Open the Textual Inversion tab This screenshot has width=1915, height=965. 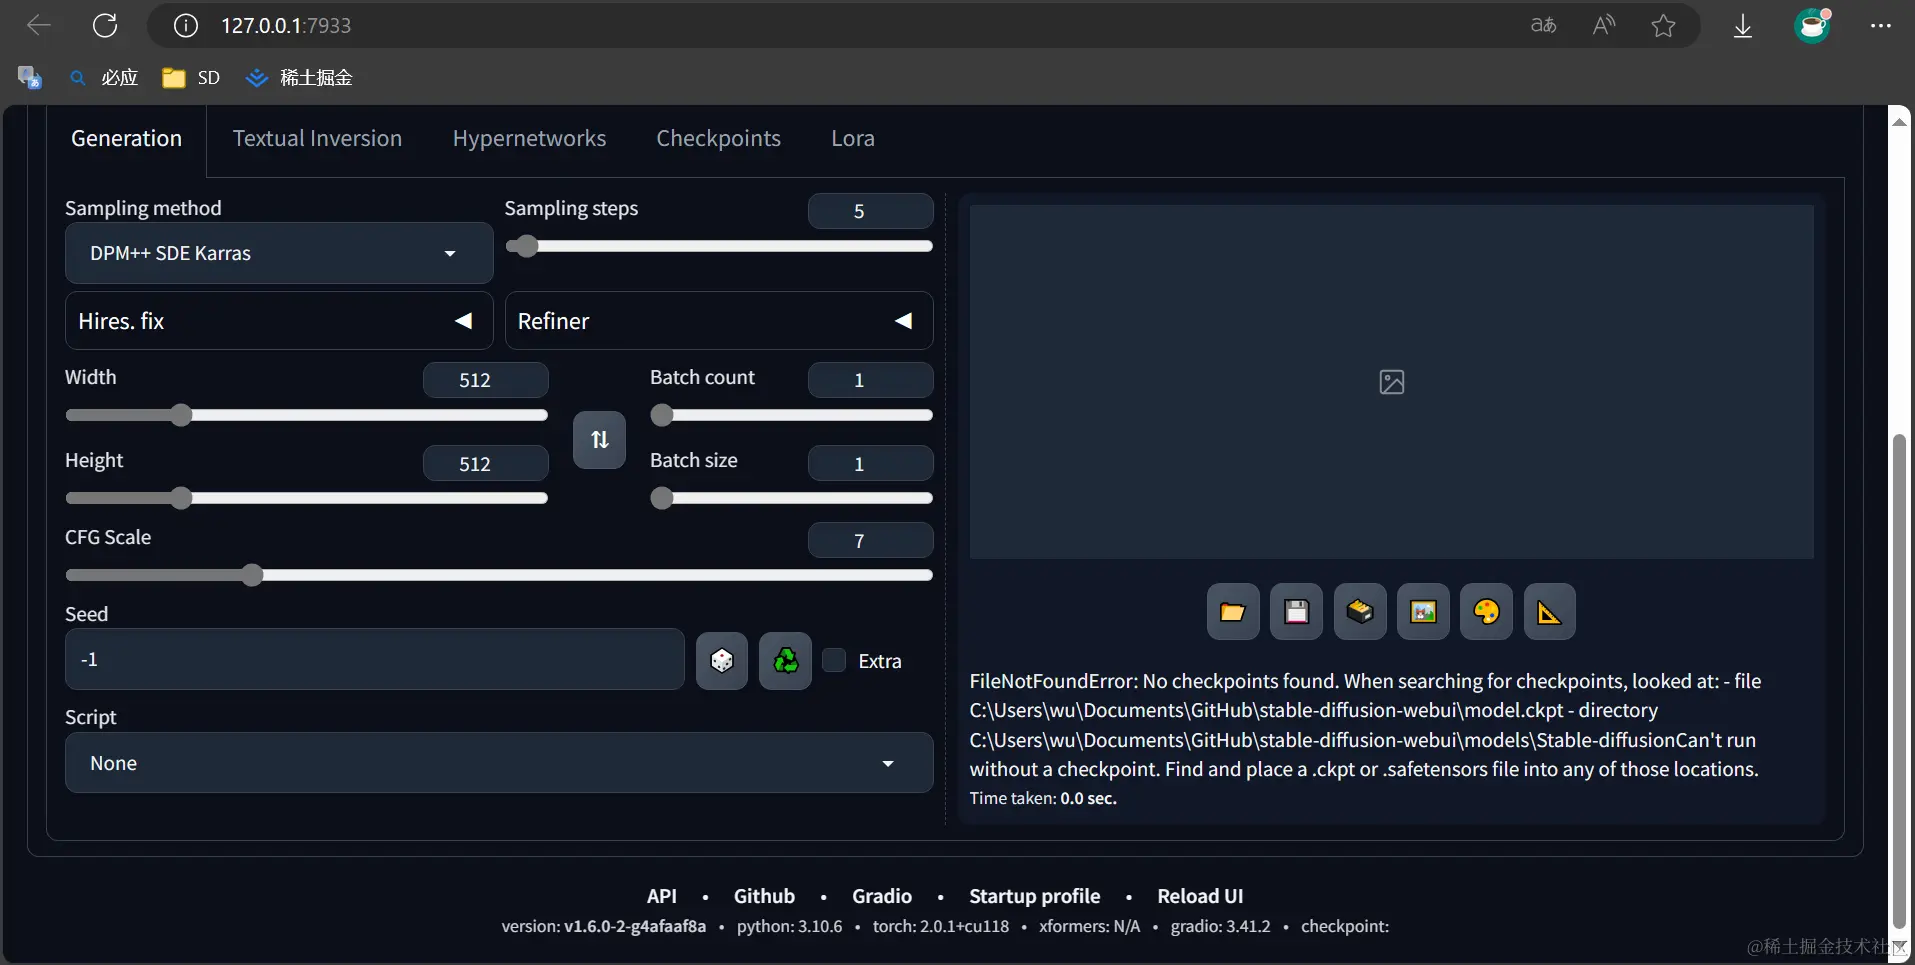[317, 139]
